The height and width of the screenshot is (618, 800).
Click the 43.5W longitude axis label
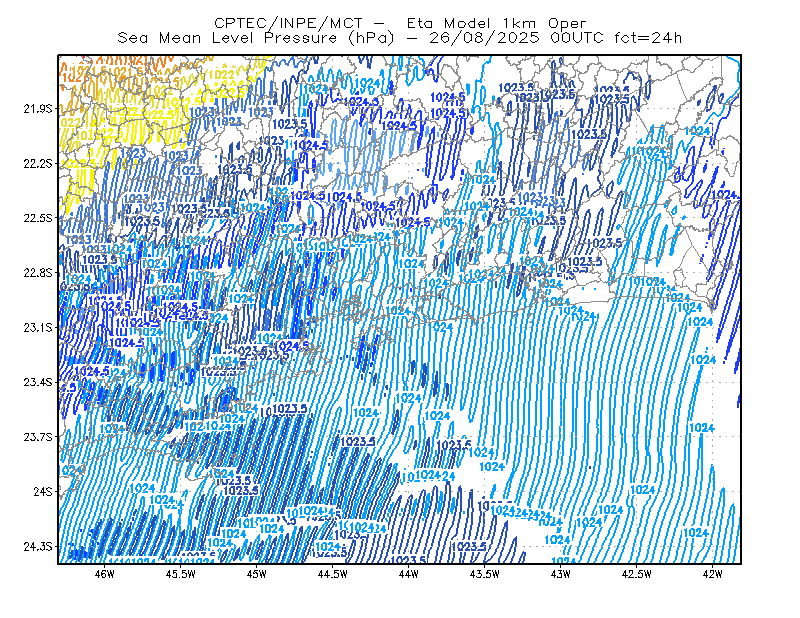click(x=485, y=574)
